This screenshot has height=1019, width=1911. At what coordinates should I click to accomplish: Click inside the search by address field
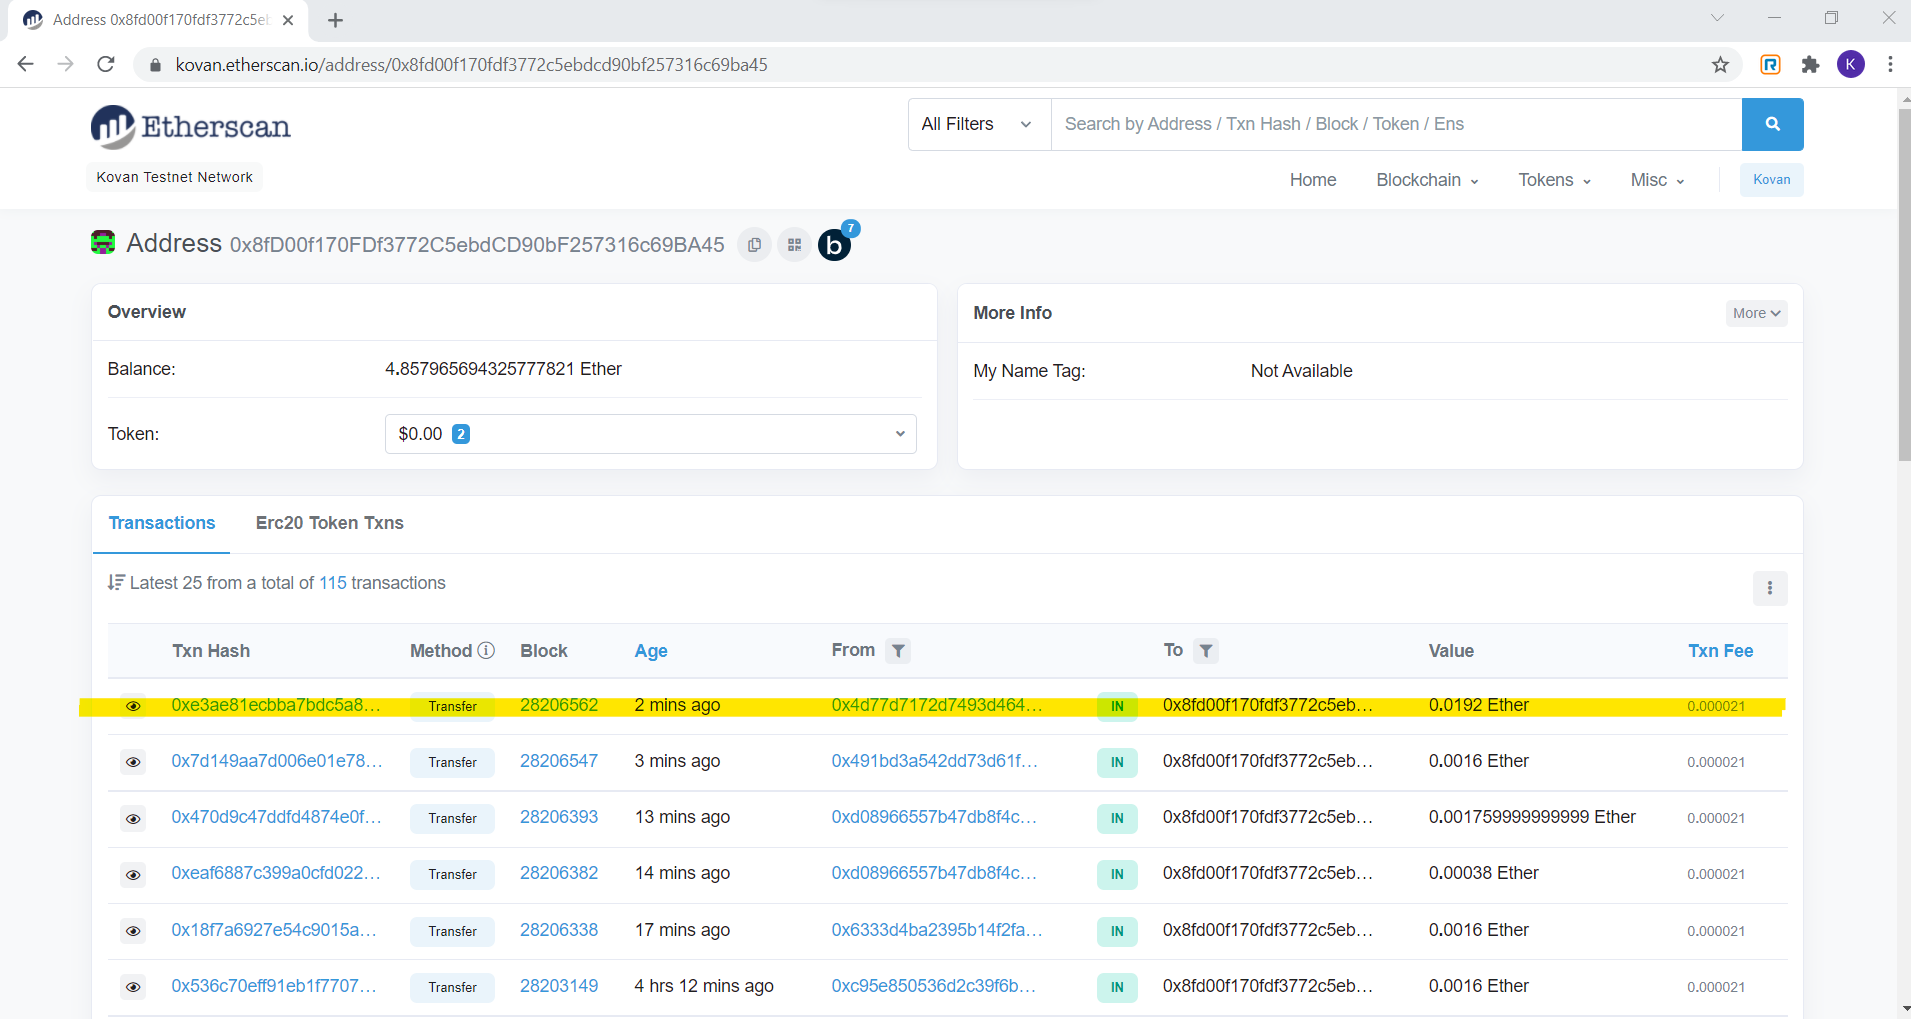1300,124
